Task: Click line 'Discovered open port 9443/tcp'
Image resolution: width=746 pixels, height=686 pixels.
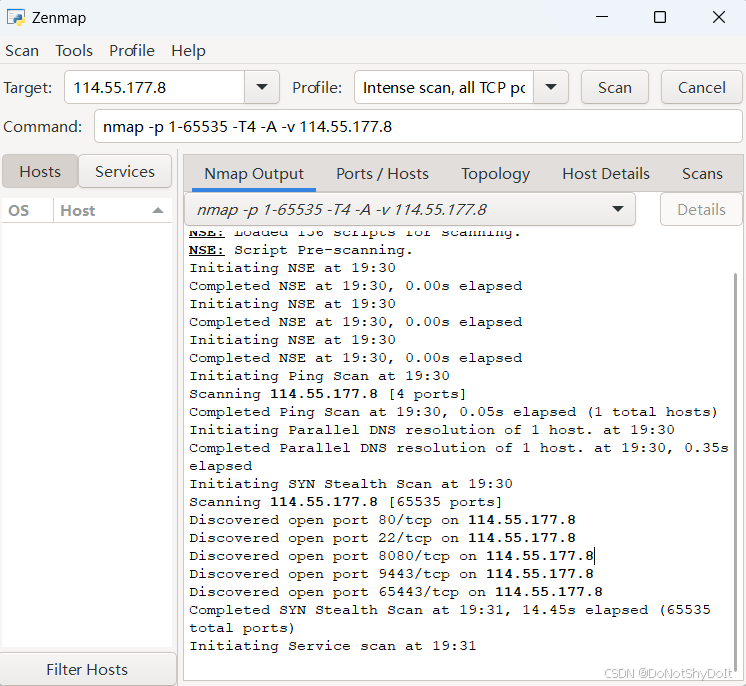Action: click(x=391, y=574)
